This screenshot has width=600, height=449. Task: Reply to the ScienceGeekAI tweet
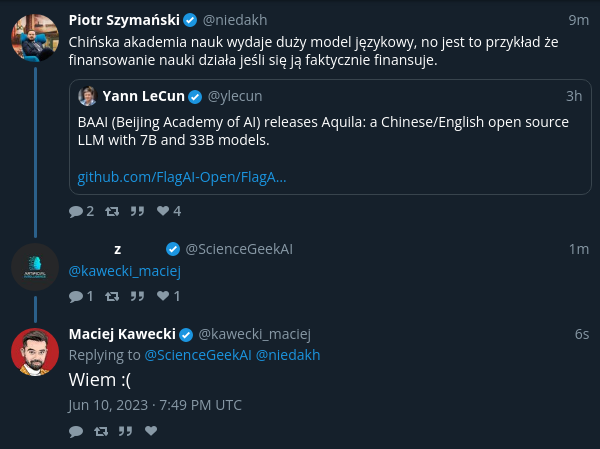coord(76,296)
